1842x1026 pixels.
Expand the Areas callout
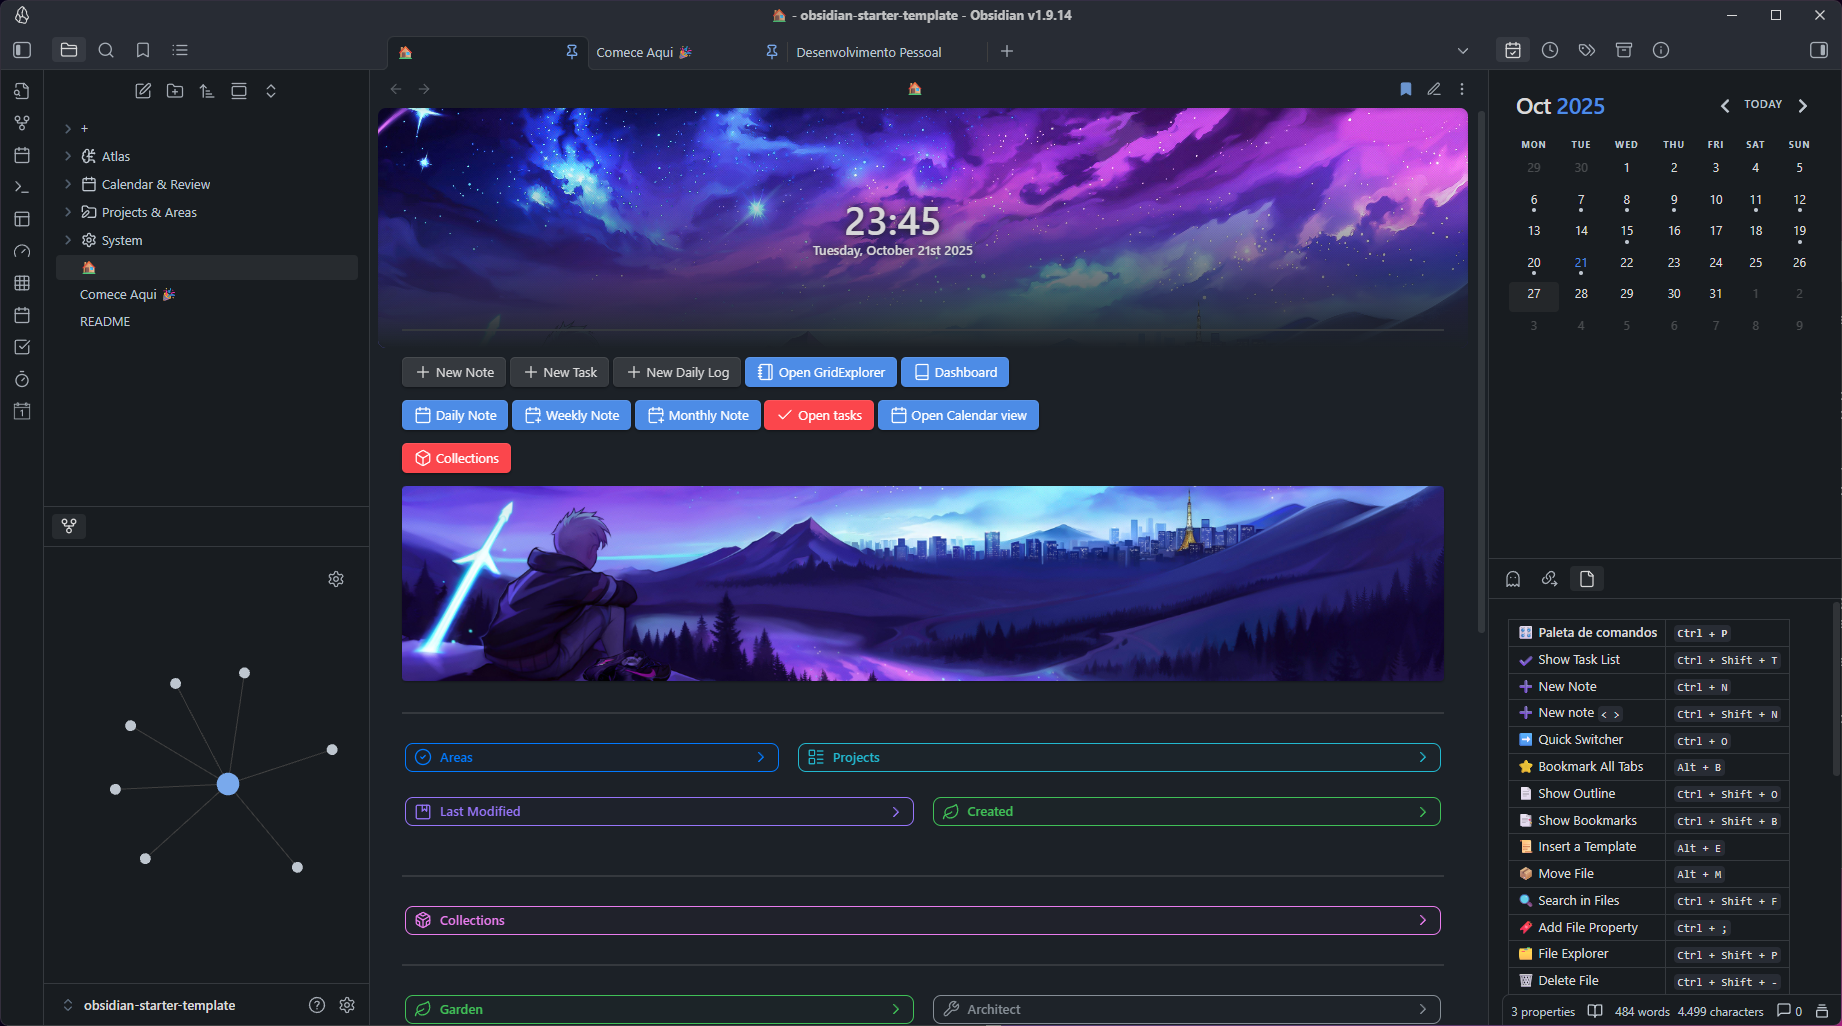(592, 757)
